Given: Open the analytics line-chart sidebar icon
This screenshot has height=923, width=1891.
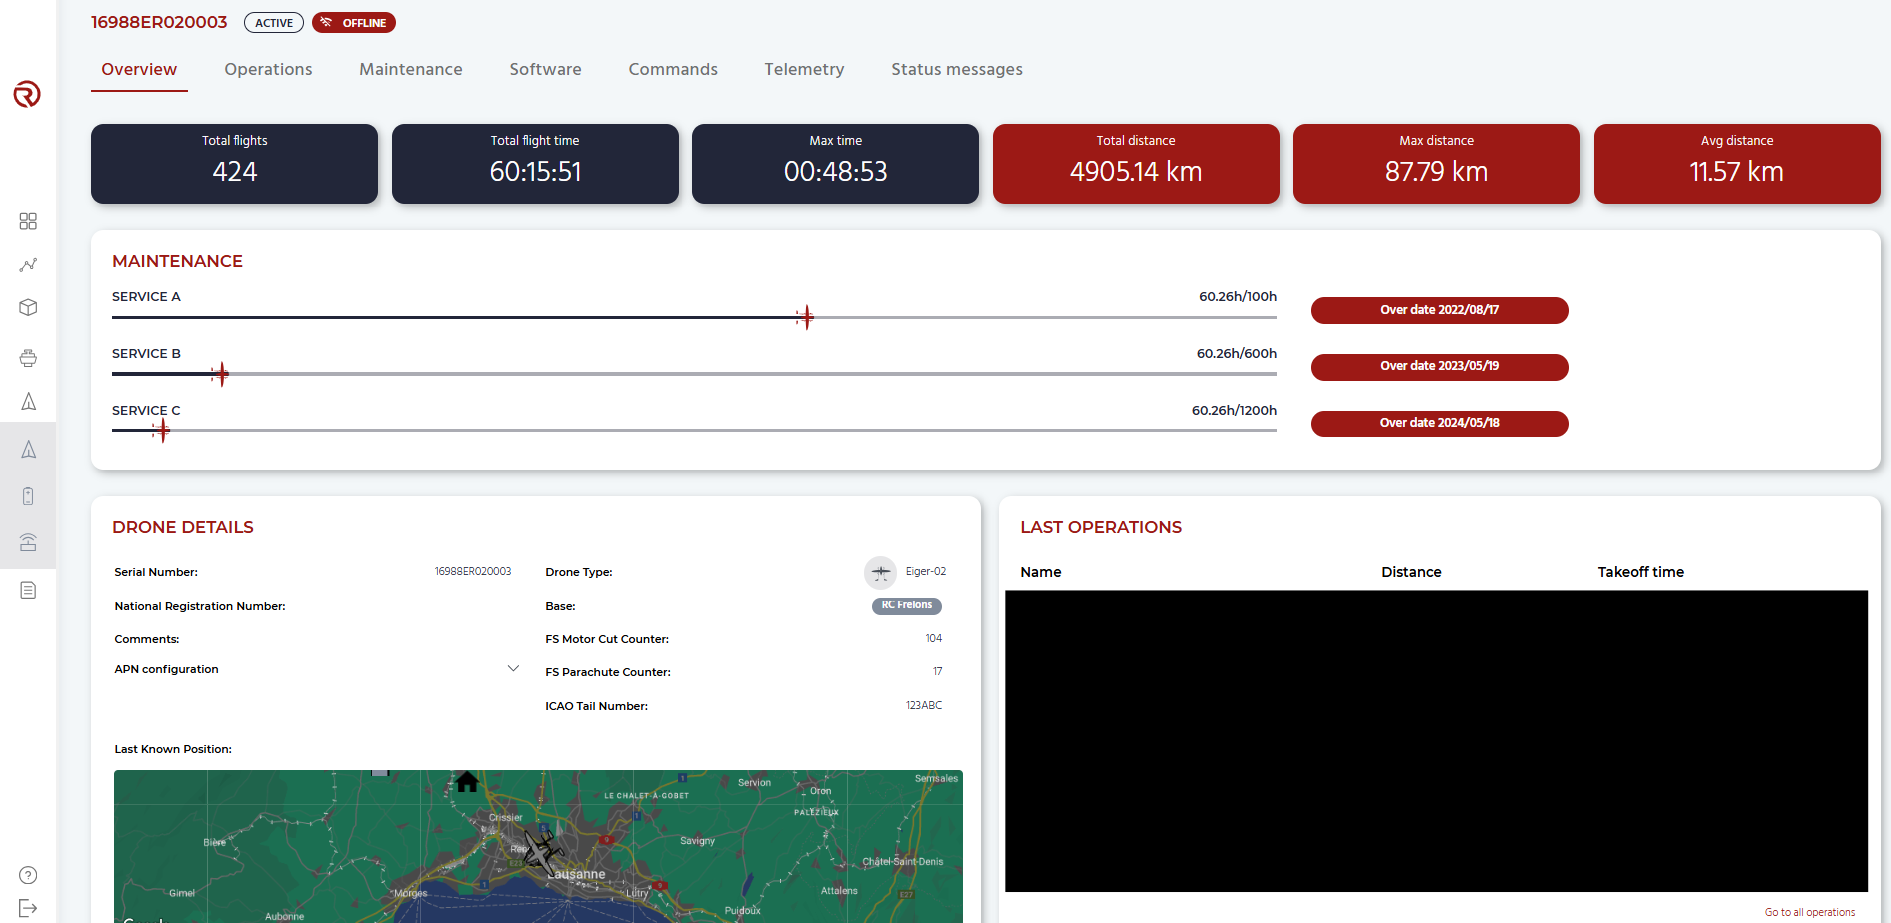Looking at the screenshot, I should tap(28, 265).
